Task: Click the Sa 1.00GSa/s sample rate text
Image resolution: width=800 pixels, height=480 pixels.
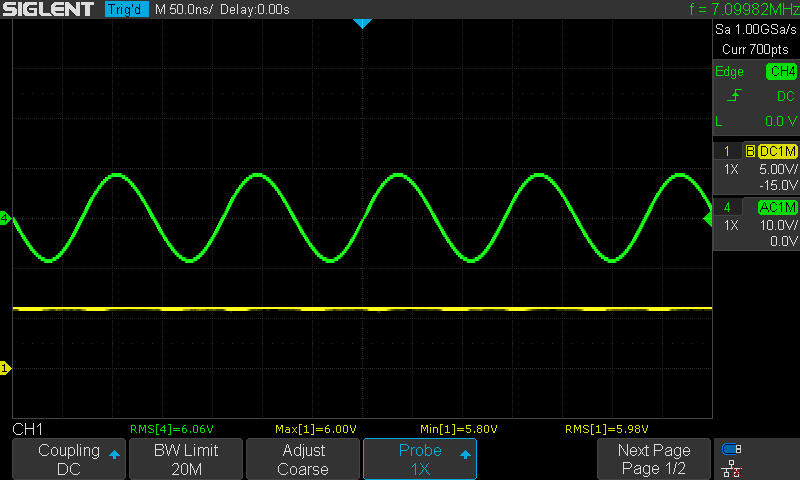Action: pos(756,30)
